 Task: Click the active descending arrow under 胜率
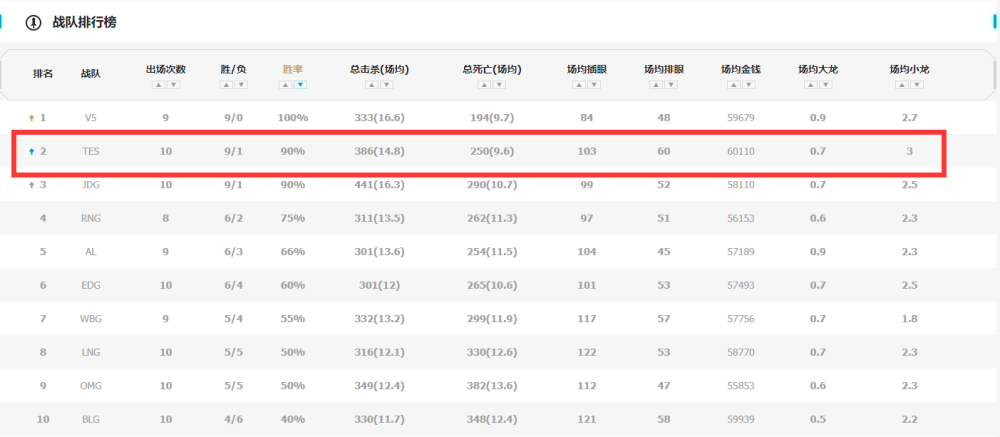click(x=301, y=85)
